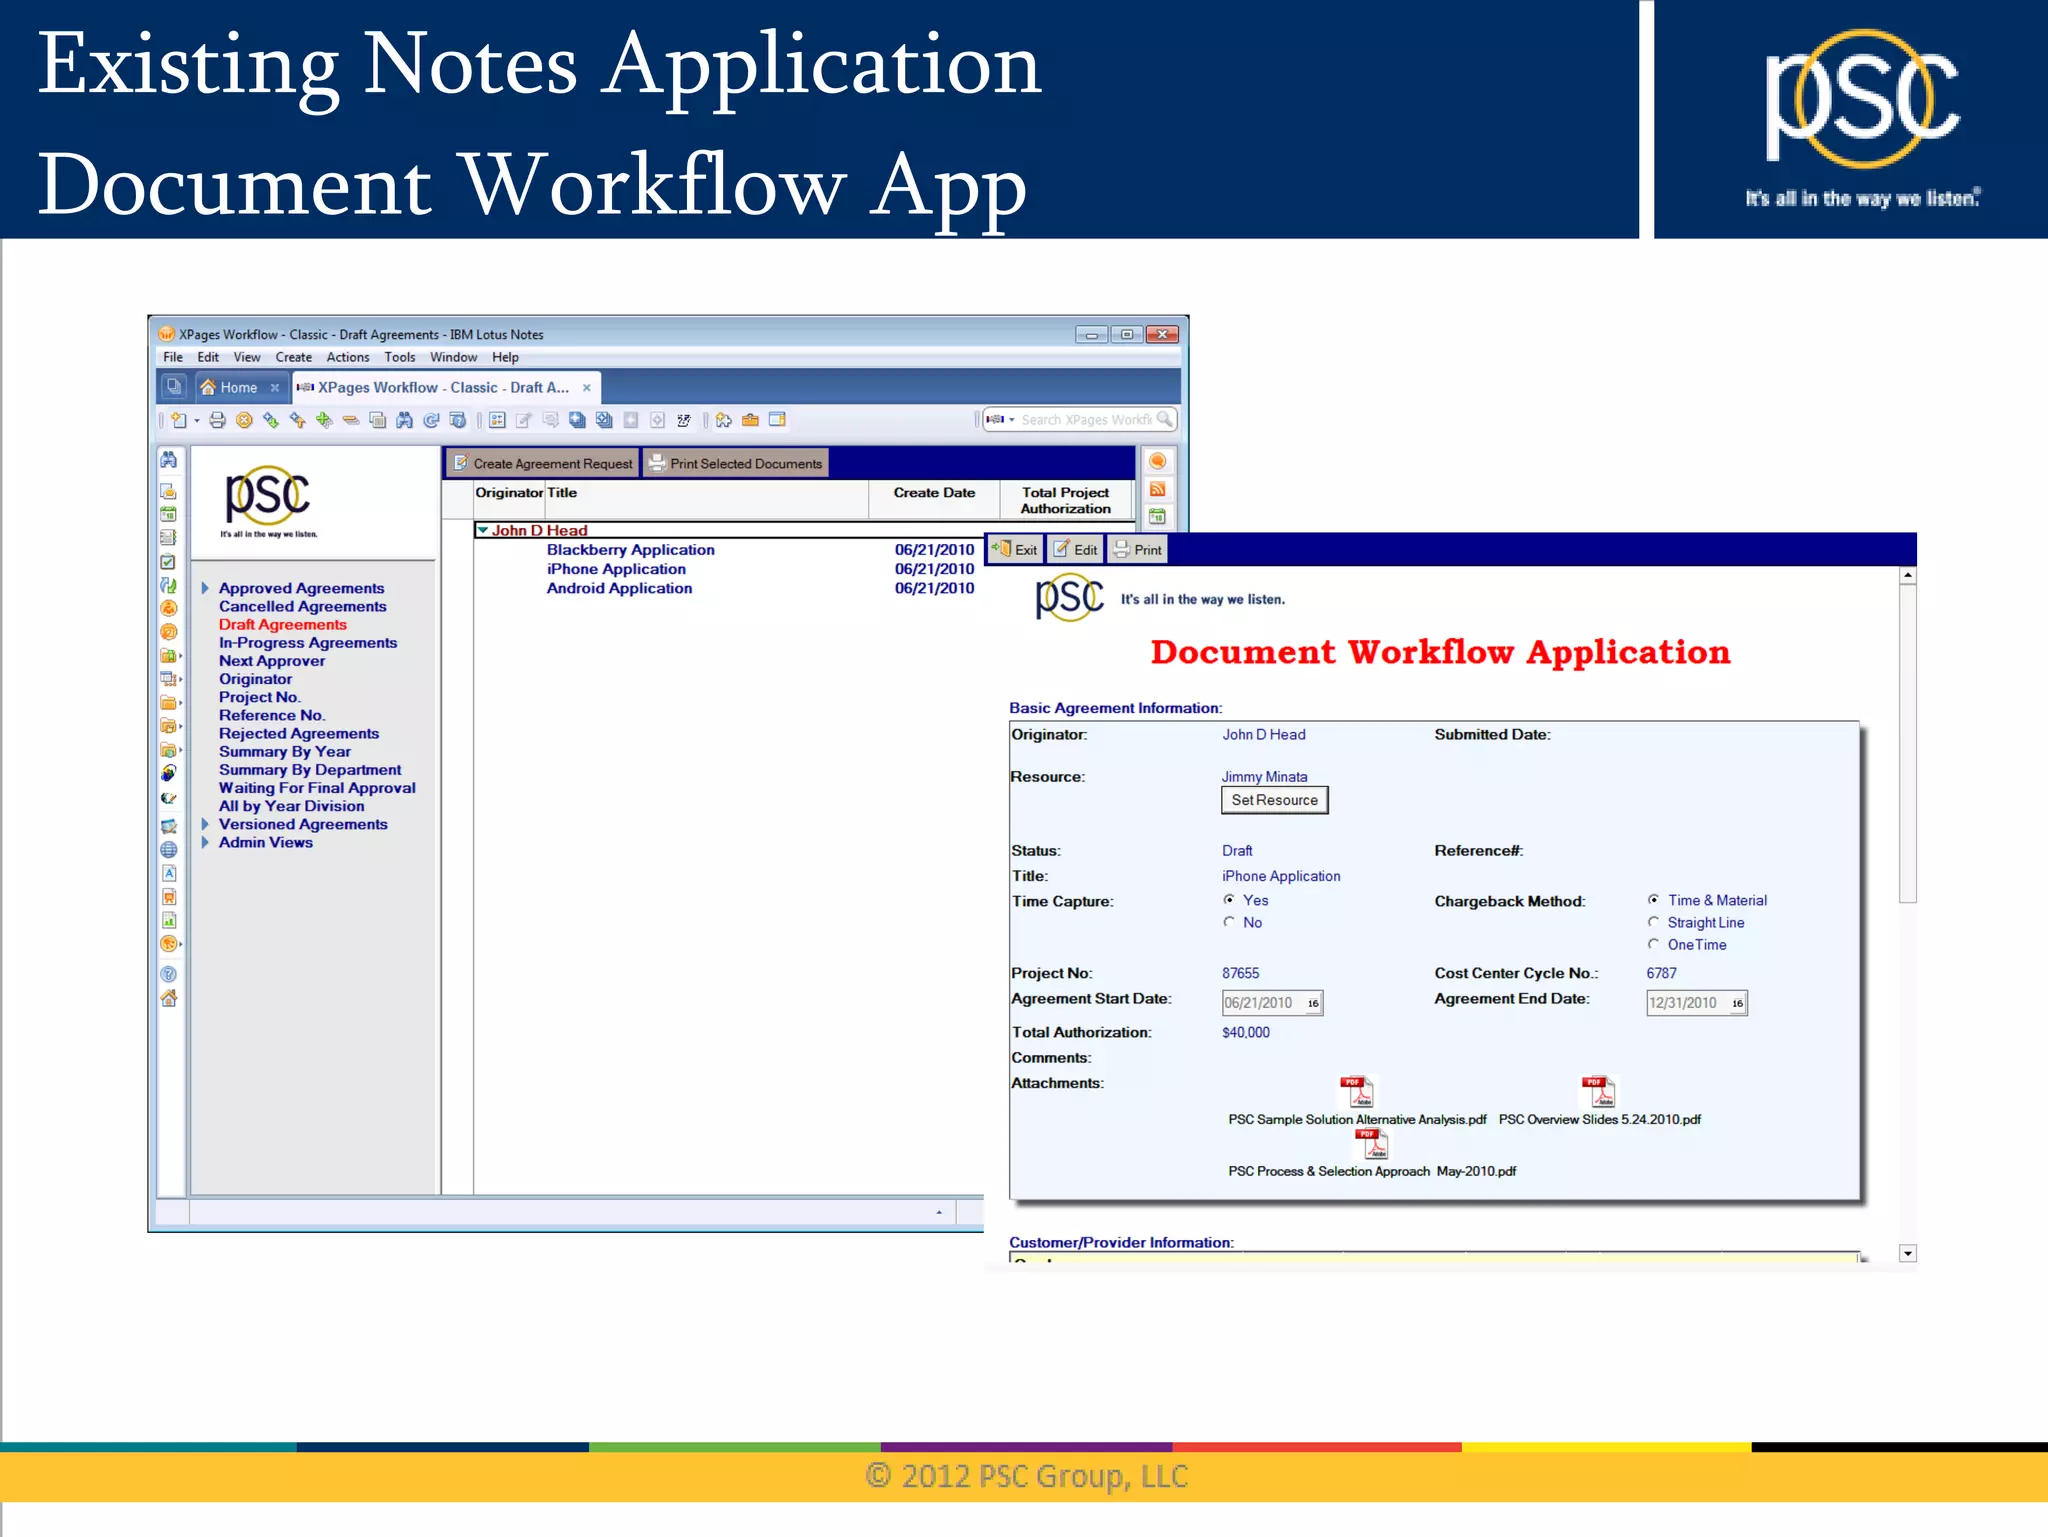Screen dimensions: 2048x1537
Task: Click the orange briefcase toolbar icon
Action: click(750, 420)
